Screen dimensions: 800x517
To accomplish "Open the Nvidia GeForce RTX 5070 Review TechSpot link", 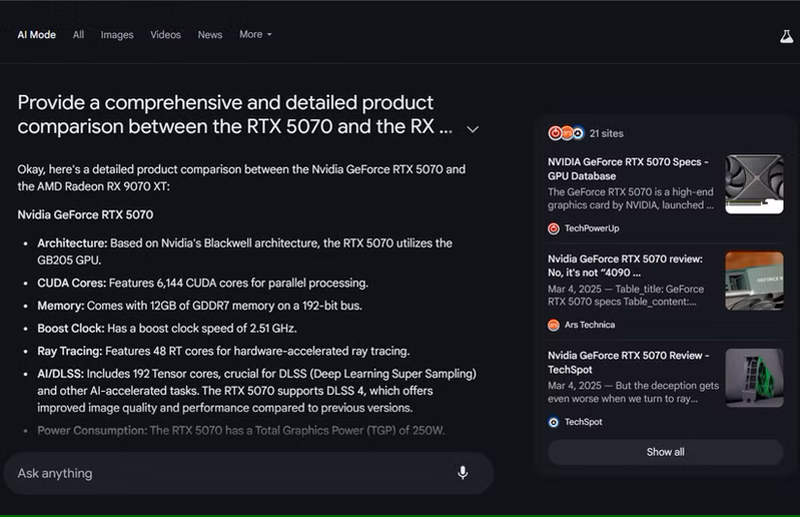I will coord(629,362).
